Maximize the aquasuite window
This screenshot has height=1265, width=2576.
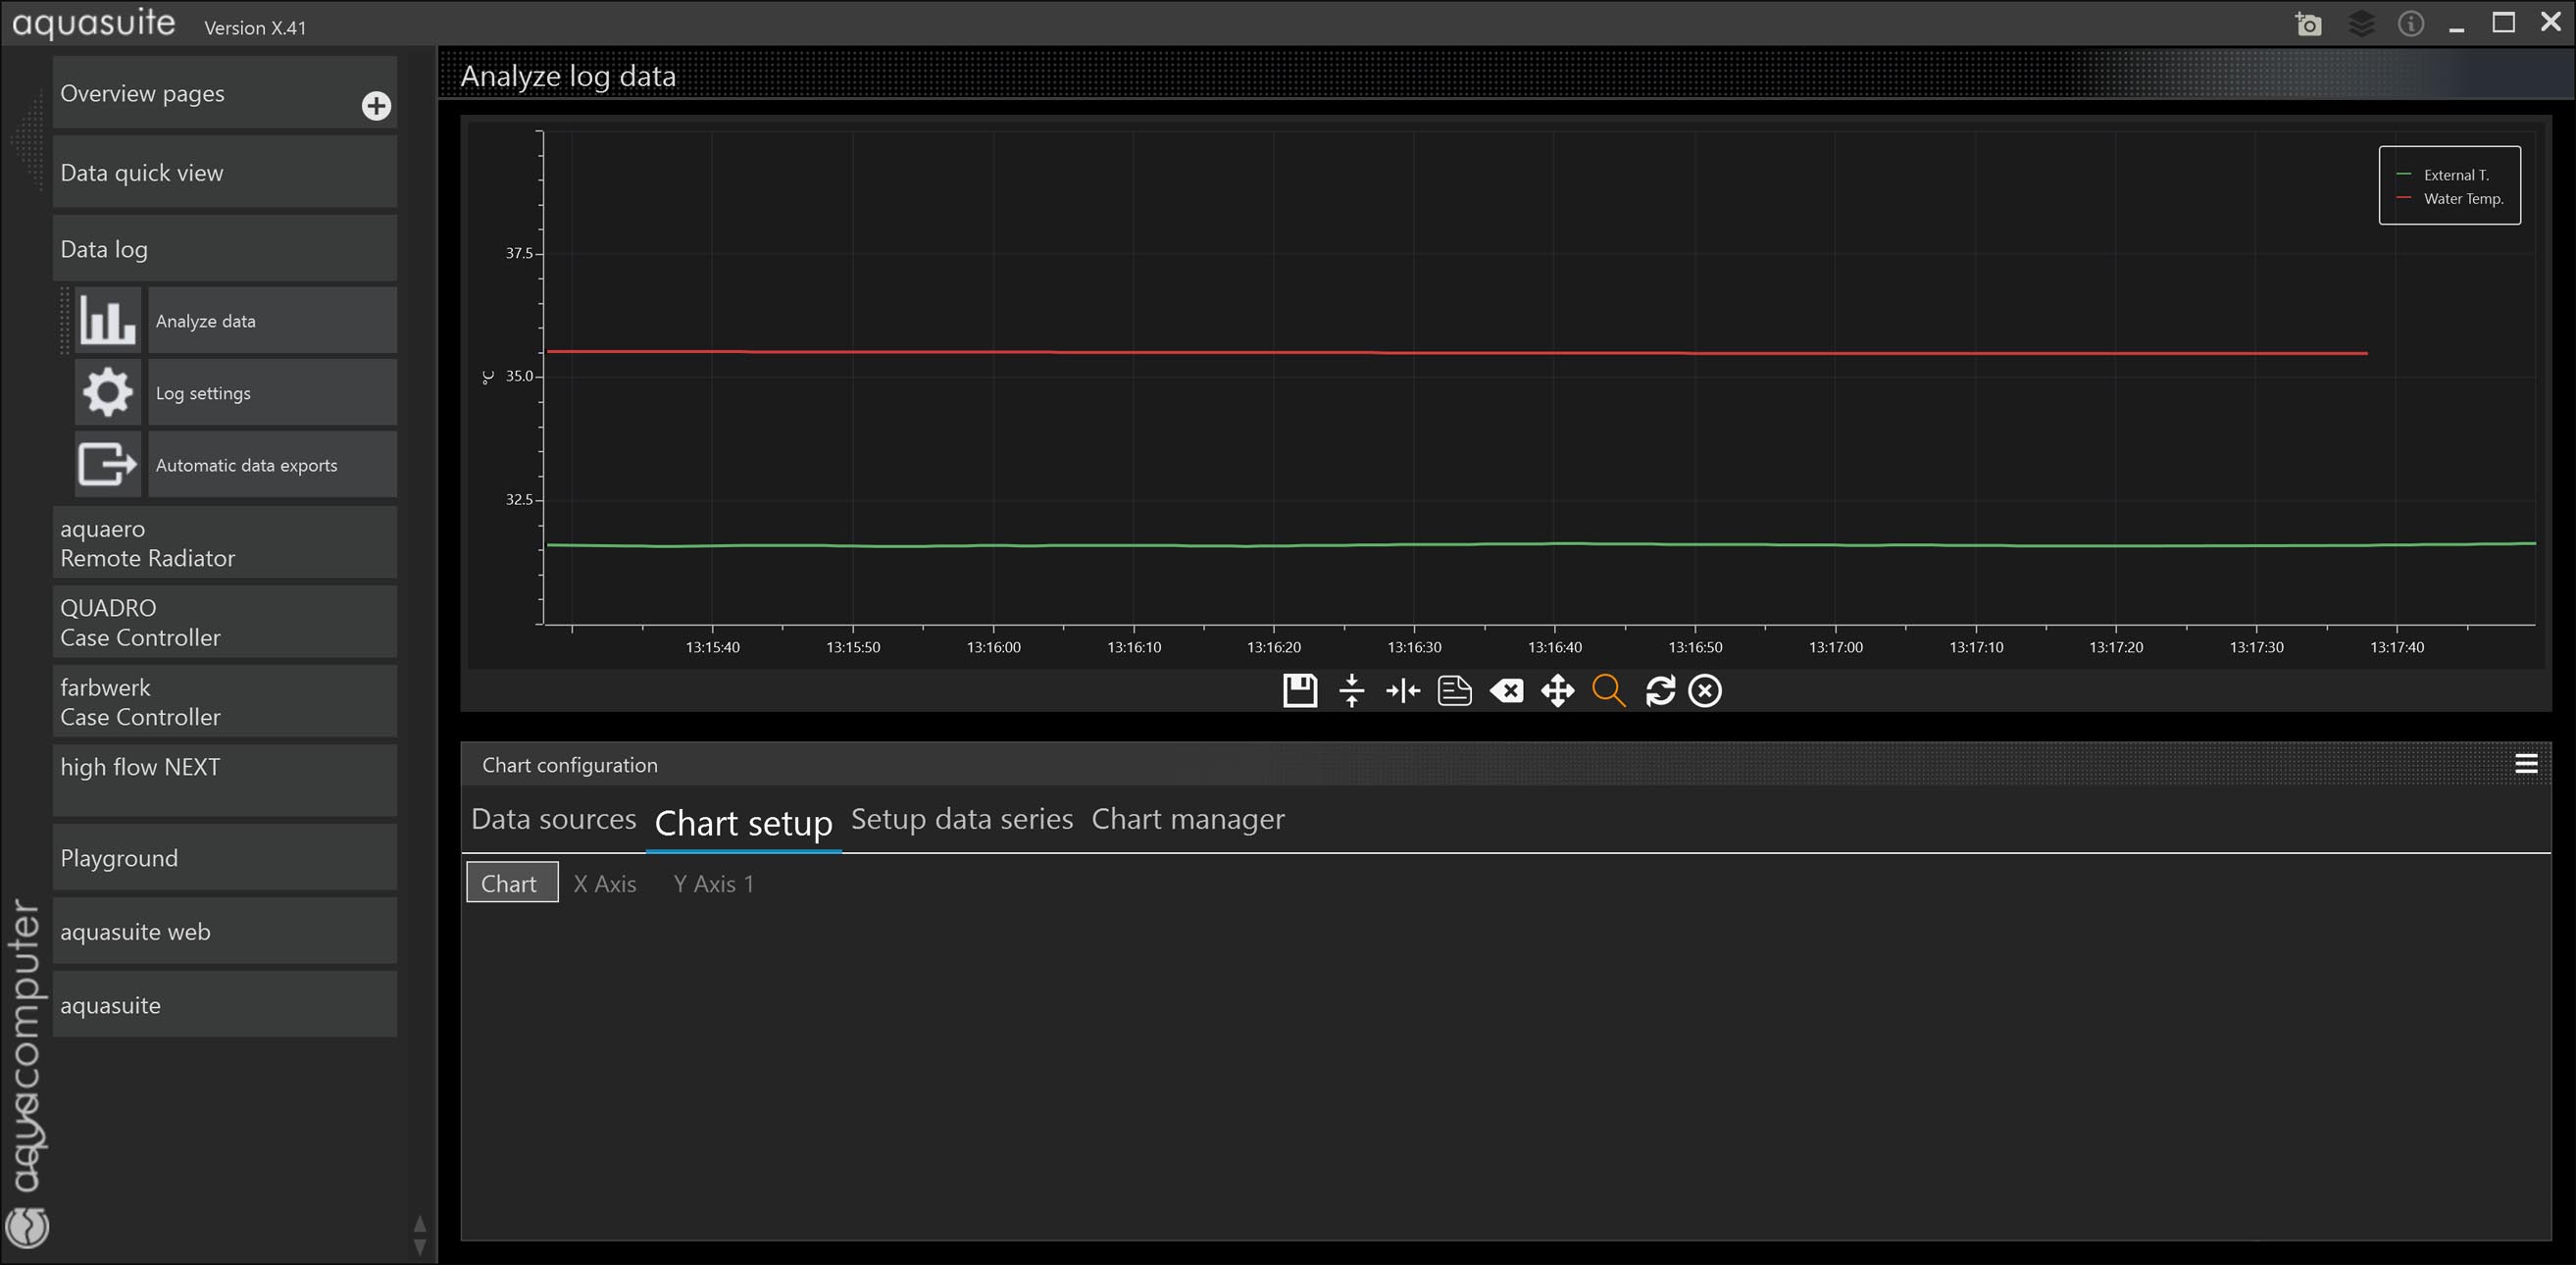(2503, 23)
